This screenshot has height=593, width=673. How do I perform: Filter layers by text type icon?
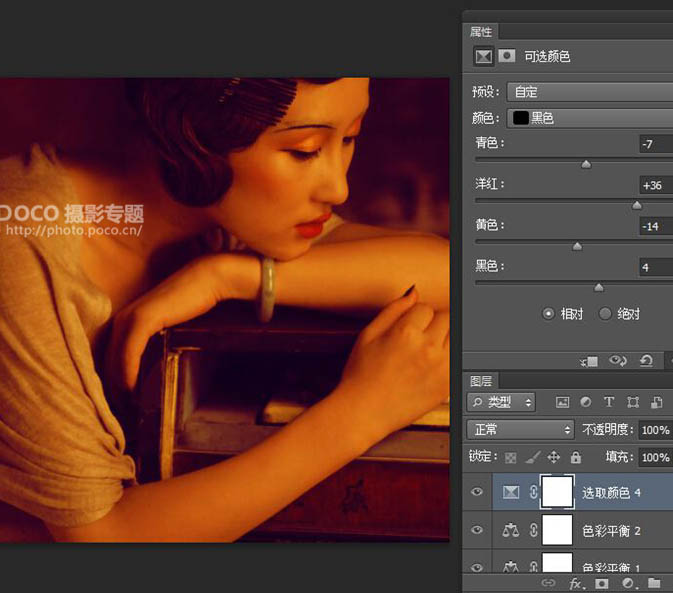point(608,402)
